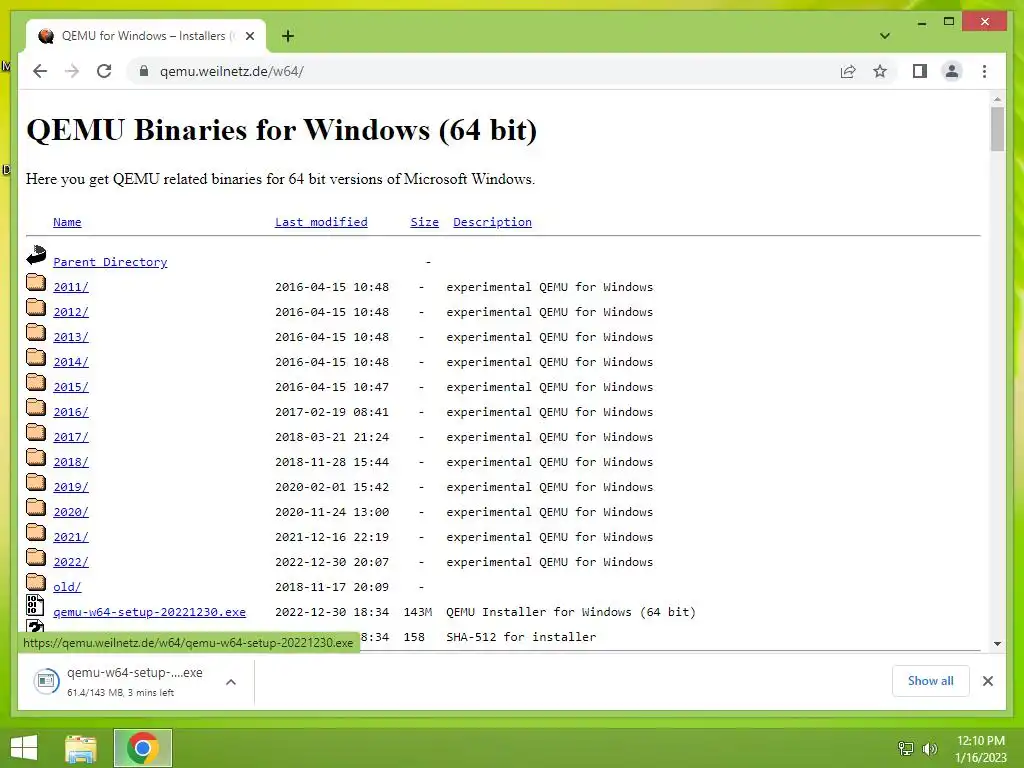Click the scrollbar up arrow

pos(997,99)
